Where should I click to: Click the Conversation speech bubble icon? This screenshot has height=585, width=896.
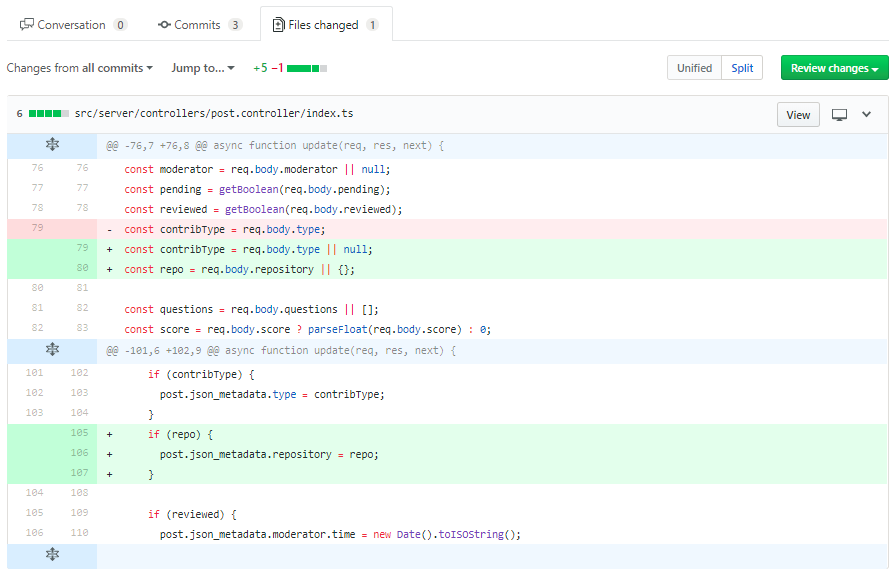pos(26,25)
